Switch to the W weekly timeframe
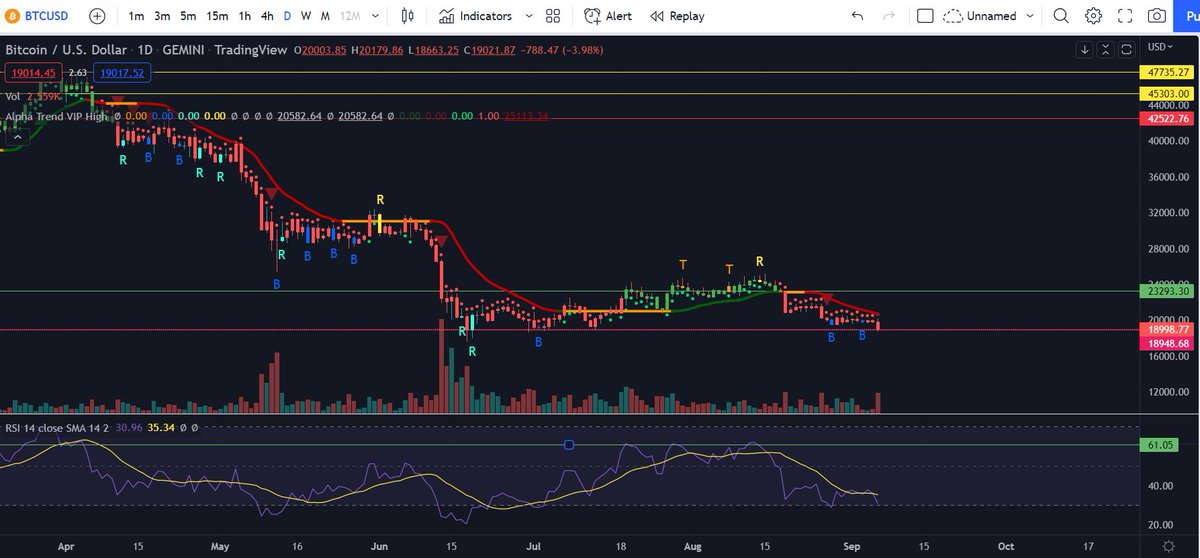The image size is (1200, 558). pyautogui.click(x=305, y=16)
